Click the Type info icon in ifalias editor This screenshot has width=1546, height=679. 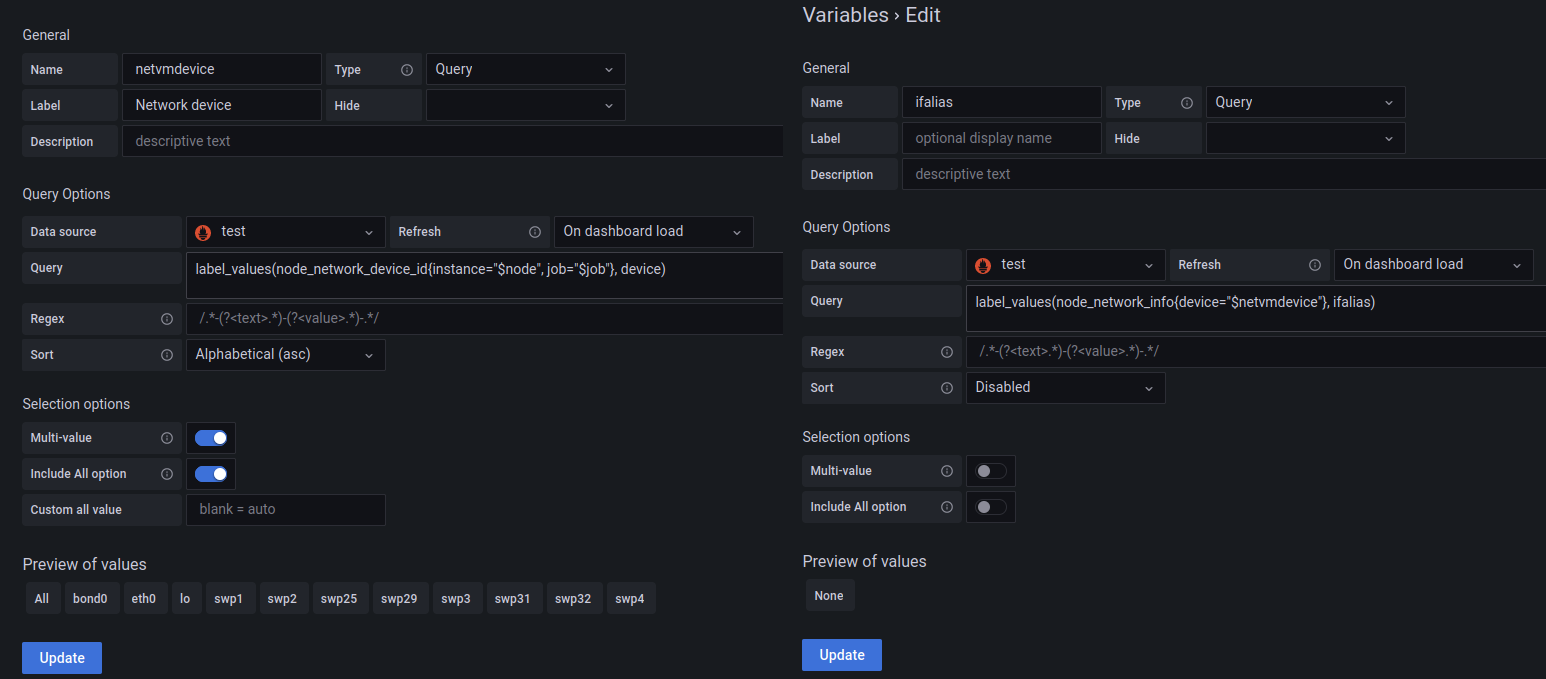pos(1187,103)
